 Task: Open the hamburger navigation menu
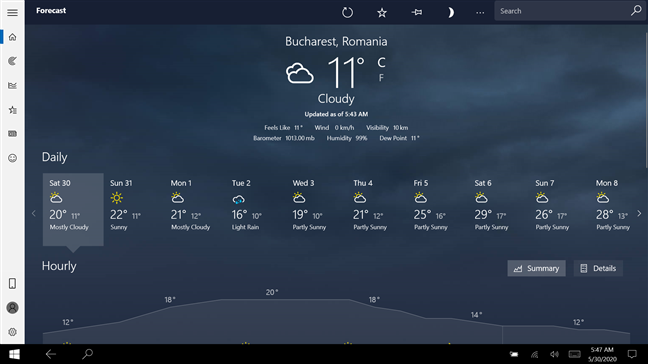click(12, 12)
